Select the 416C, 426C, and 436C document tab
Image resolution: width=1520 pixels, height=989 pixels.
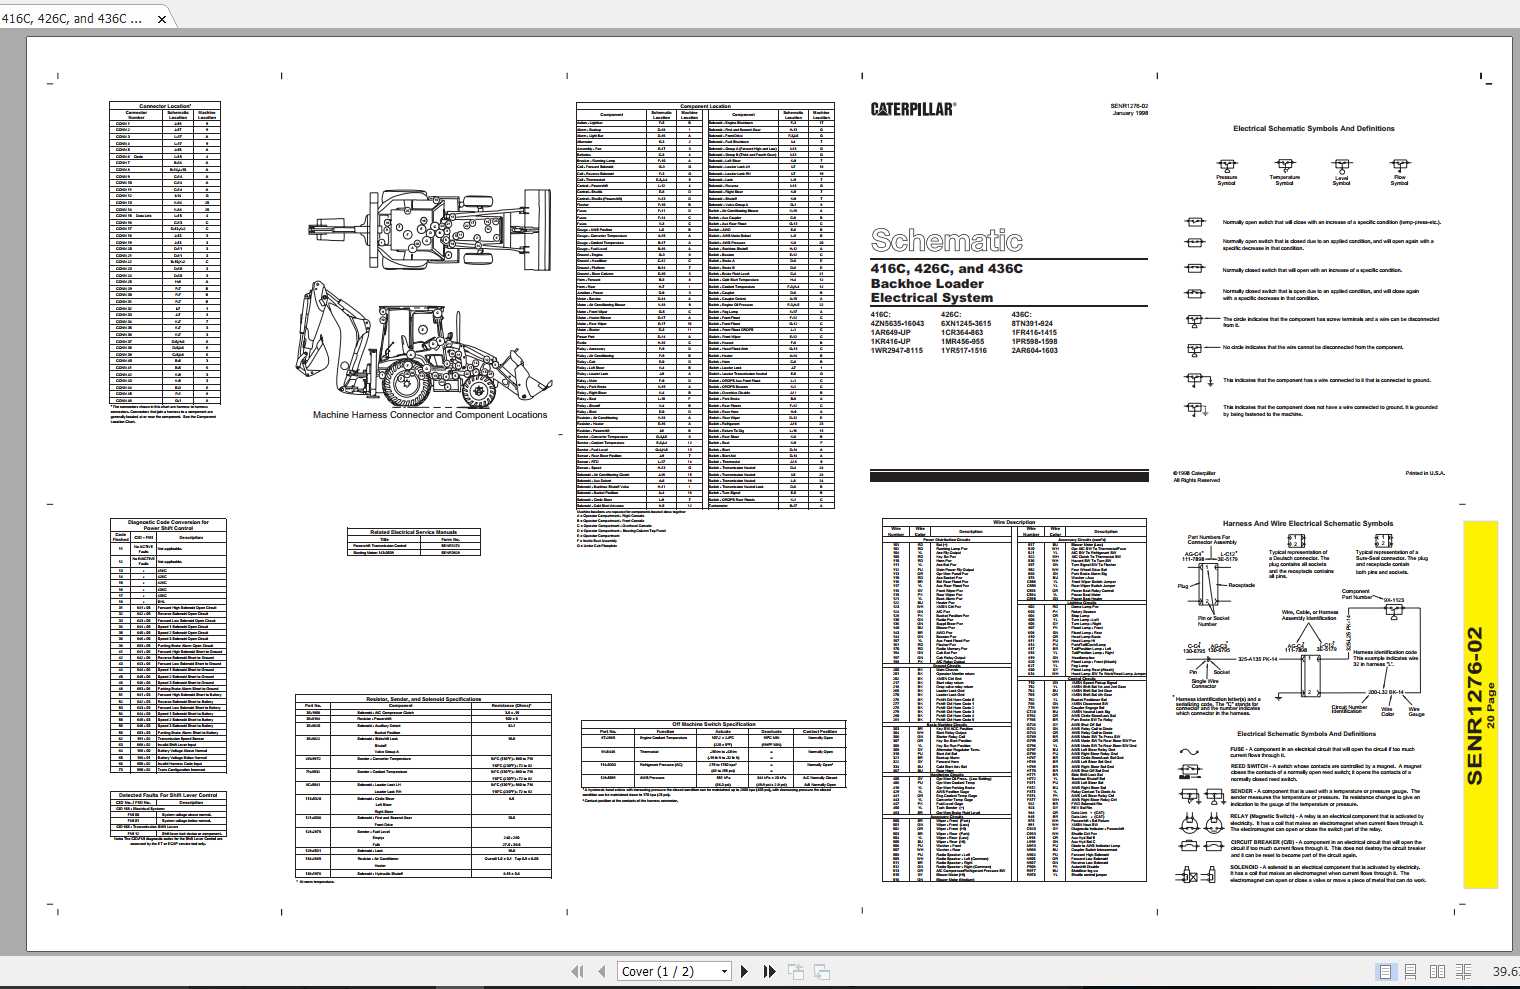click(x=88, y=17)
